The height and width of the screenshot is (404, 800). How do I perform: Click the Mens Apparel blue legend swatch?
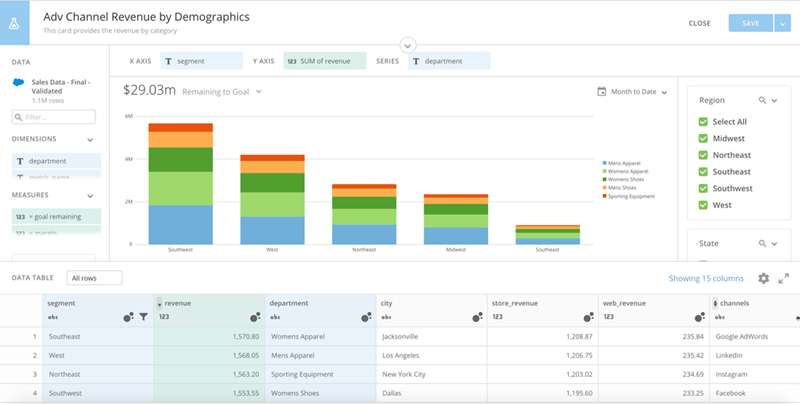click(x=605, y=163)
